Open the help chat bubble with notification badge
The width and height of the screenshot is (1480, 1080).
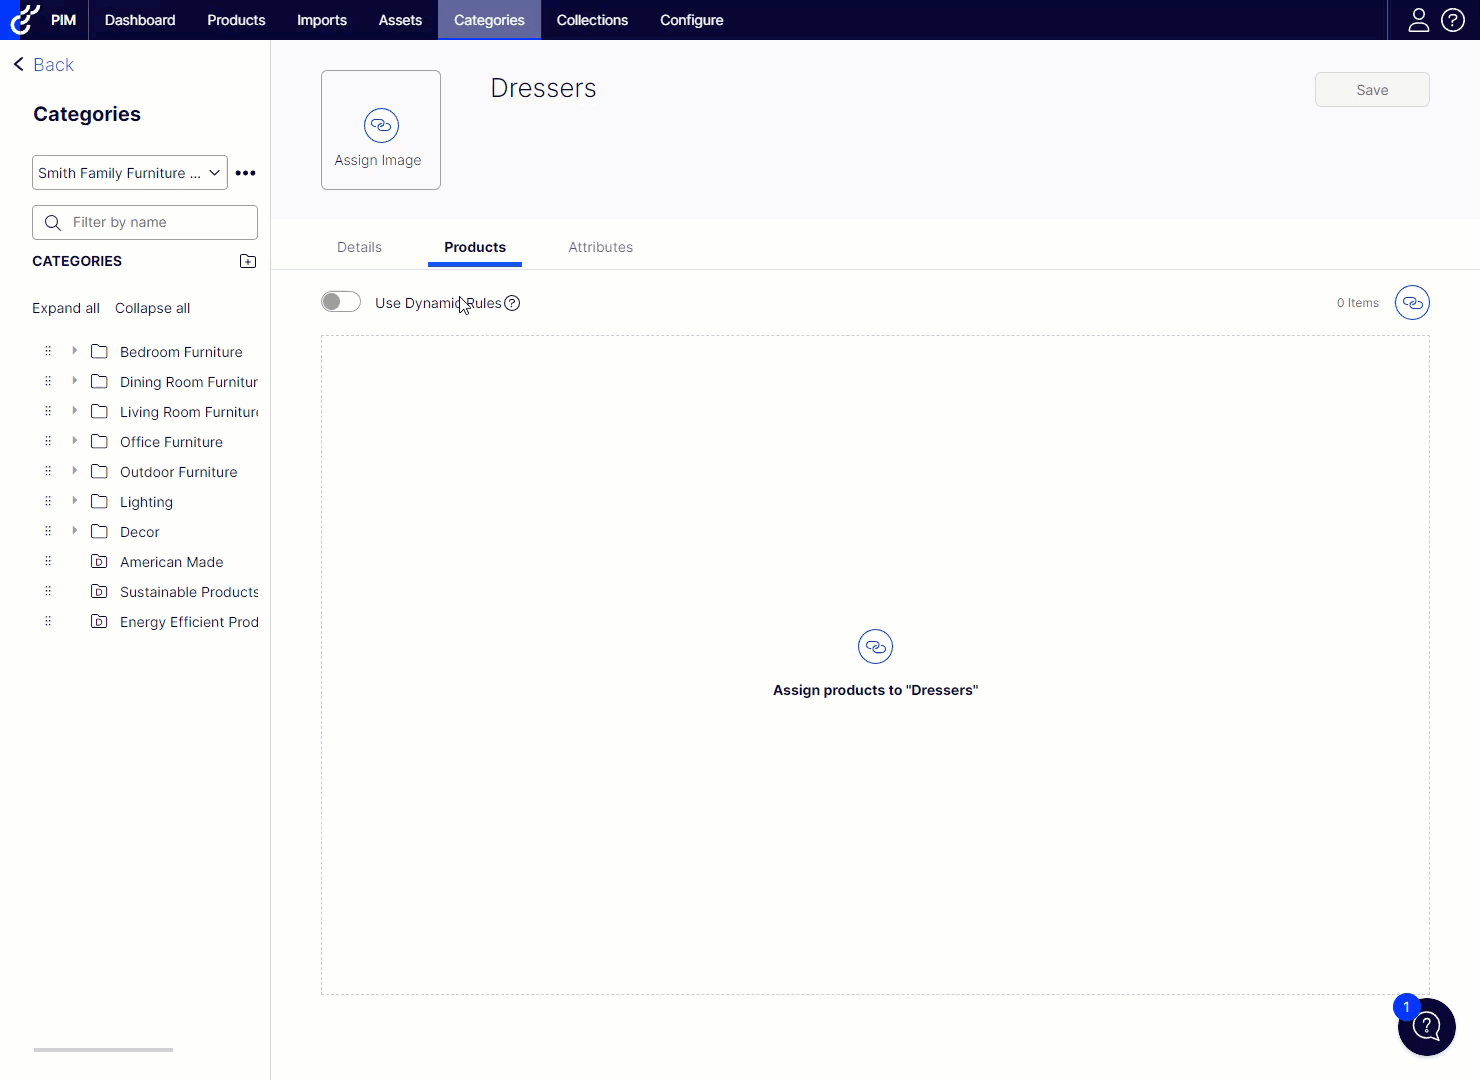(x=1426, y=1026)
